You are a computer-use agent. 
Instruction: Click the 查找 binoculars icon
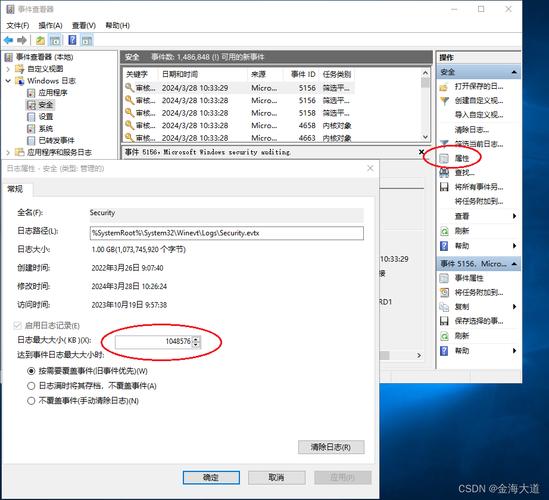[444, 173]
